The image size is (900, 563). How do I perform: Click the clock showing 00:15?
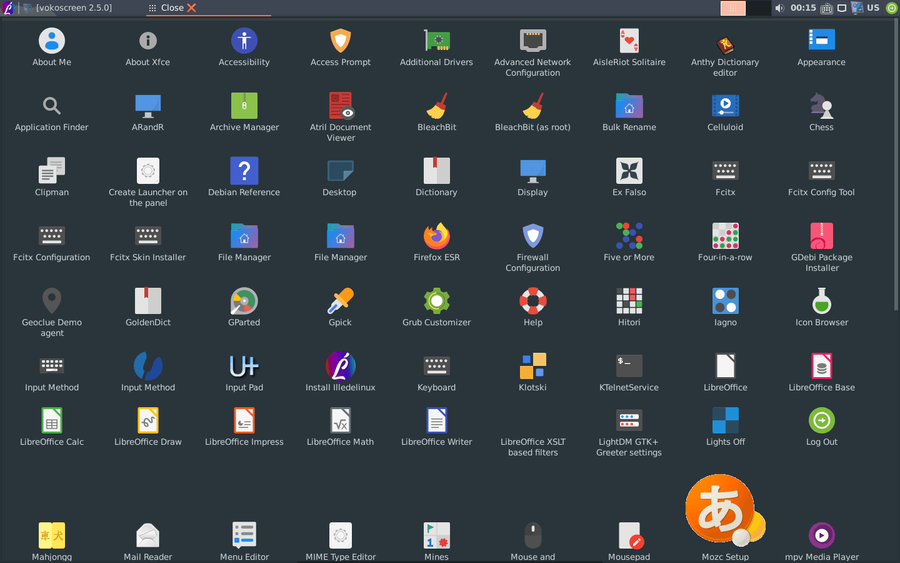click(x=803, y=8)
